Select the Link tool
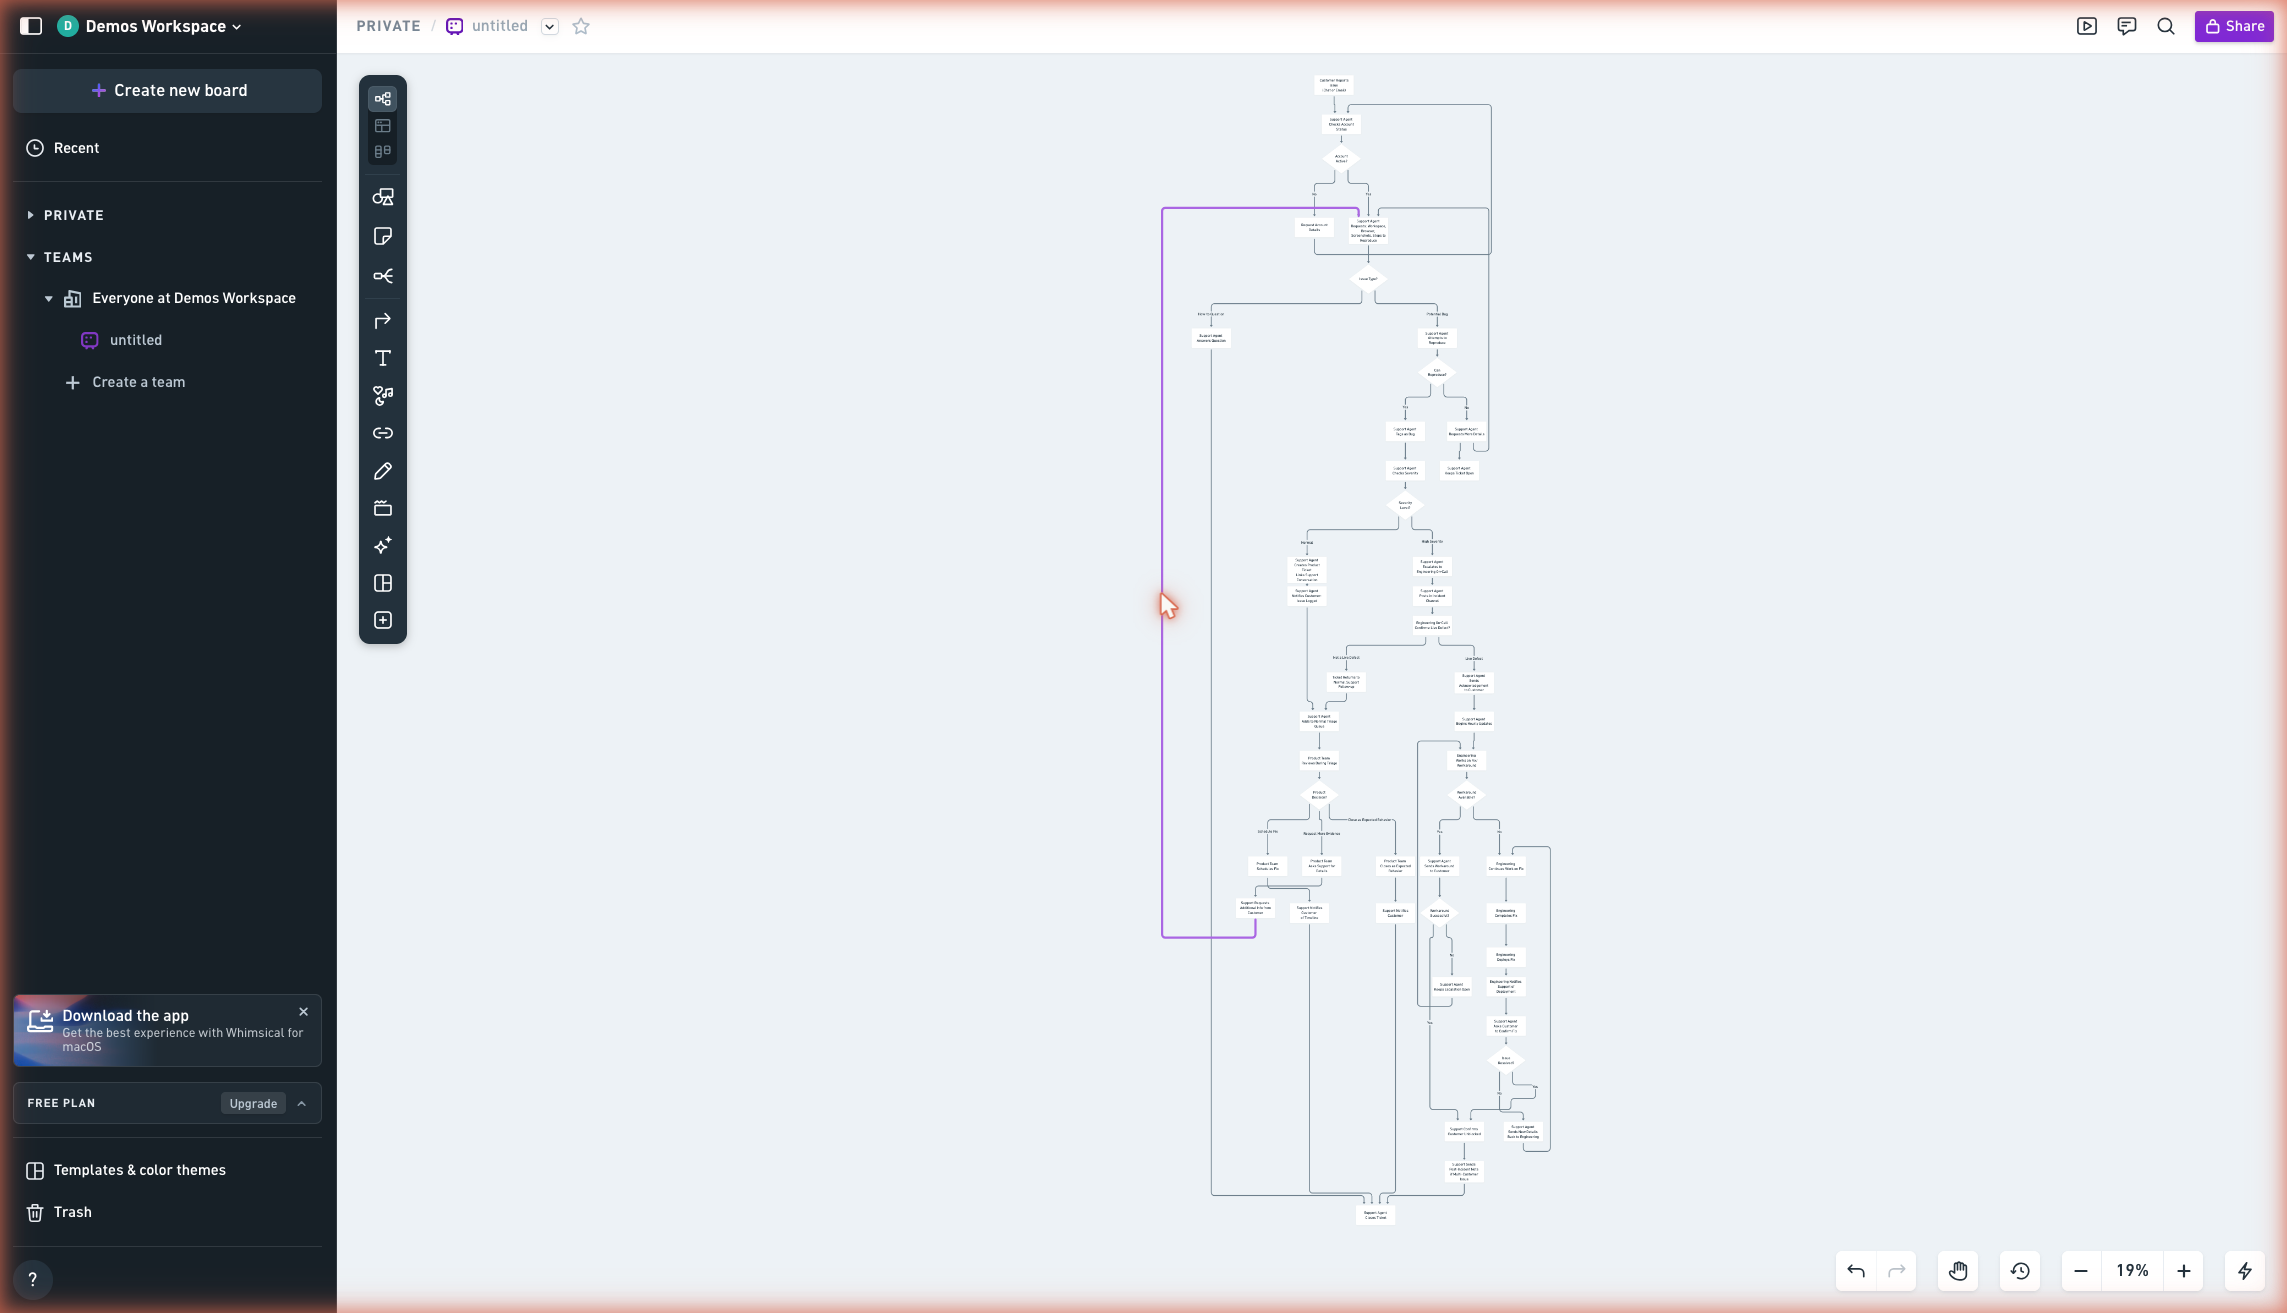The width and height of the screenshot is (2287, 1313). (383, 433)
